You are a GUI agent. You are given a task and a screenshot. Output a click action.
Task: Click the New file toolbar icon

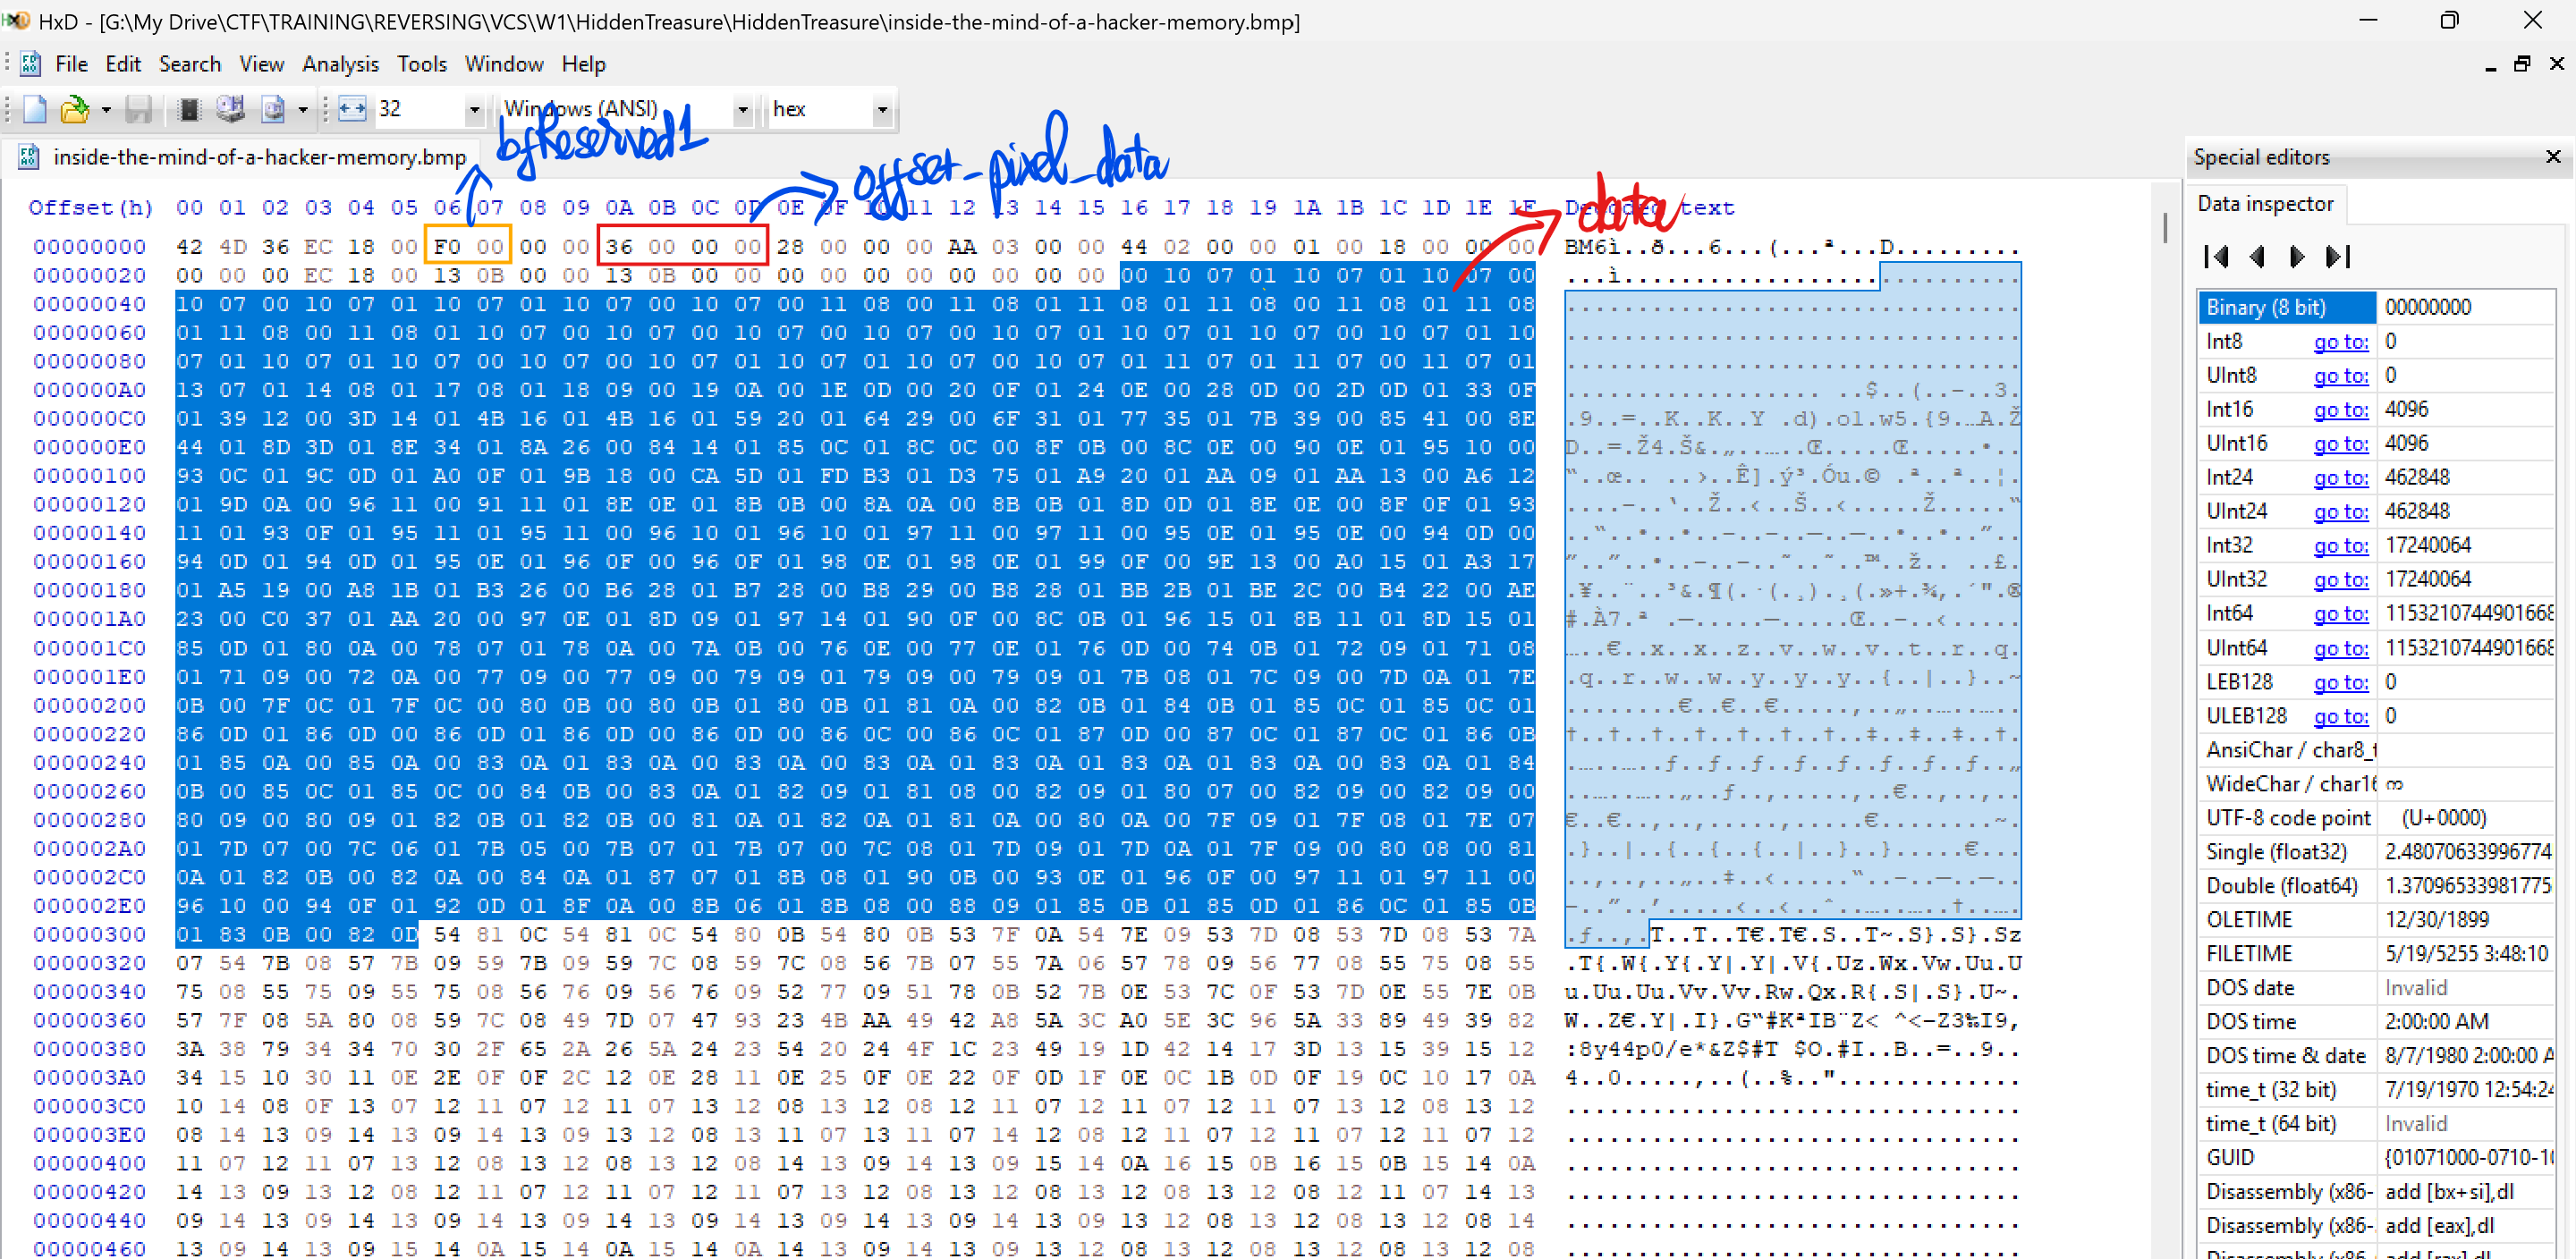35,109
